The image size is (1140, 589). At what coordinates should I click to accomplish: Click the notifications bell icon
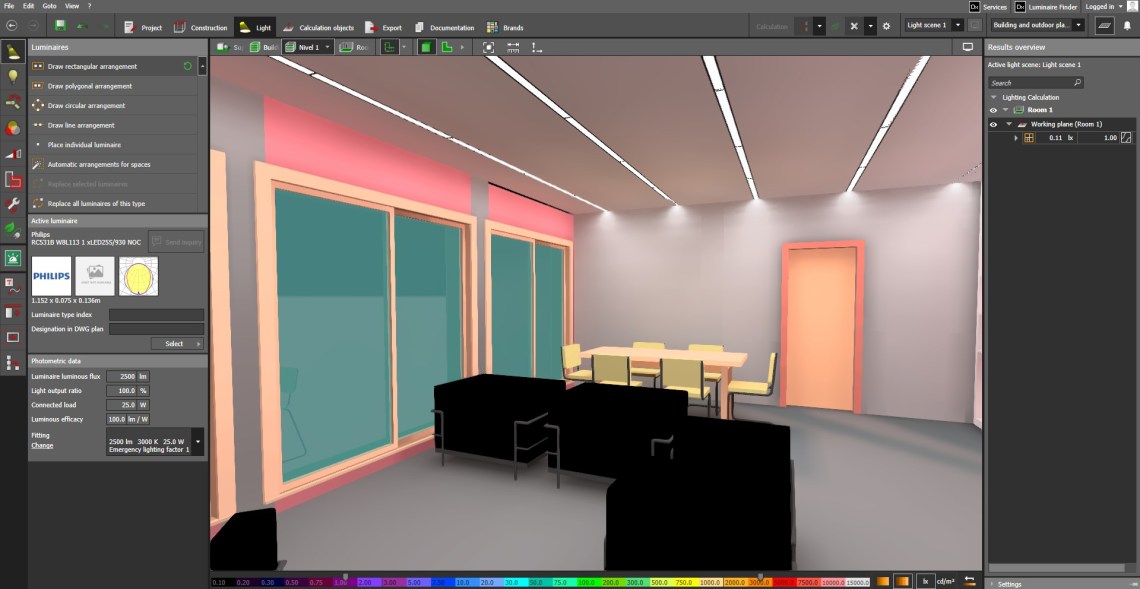click(x=1127, y=26)
